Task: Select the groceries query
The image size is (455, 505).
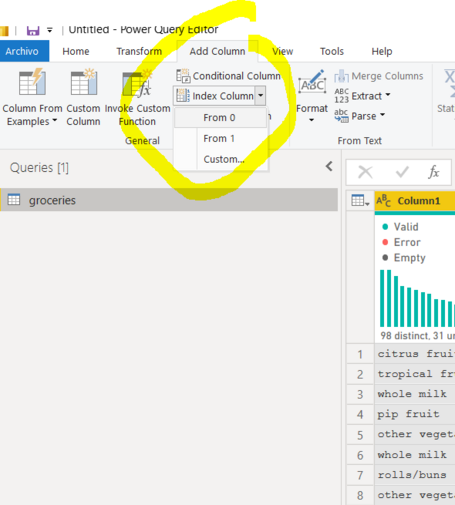Action: [x=169, y=200]
